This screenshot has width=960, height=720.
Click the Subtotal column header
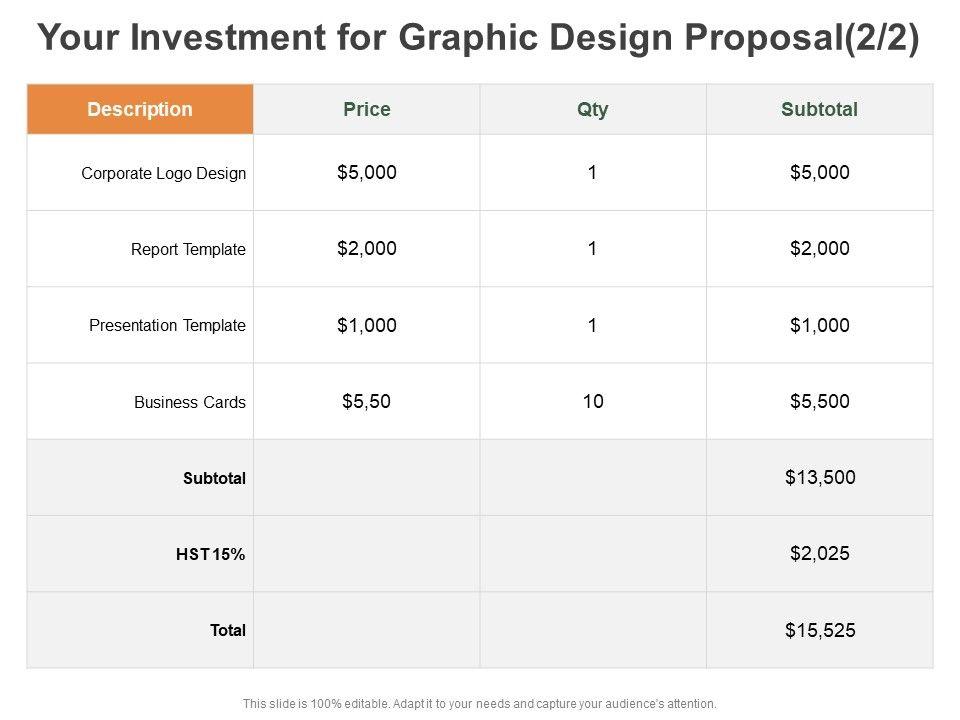pyautogui.click(x=819, y=110)
